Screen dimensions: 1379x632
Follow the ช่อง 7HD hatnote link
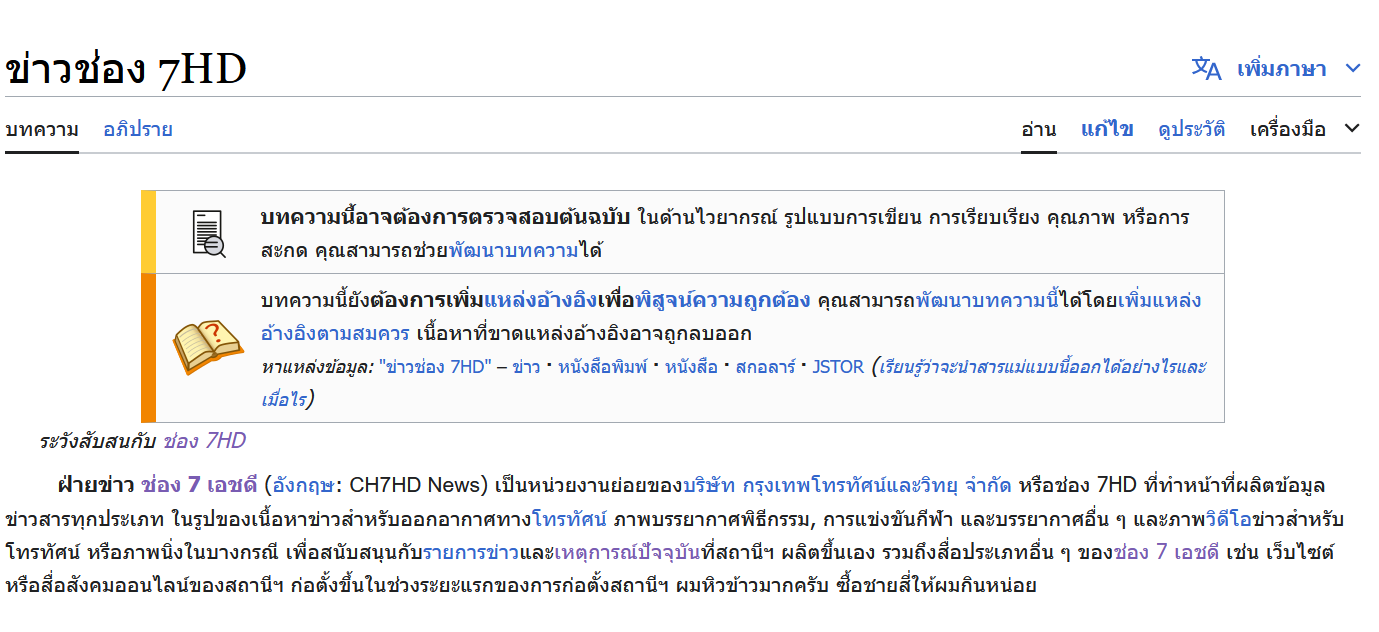tap(204, 441)
